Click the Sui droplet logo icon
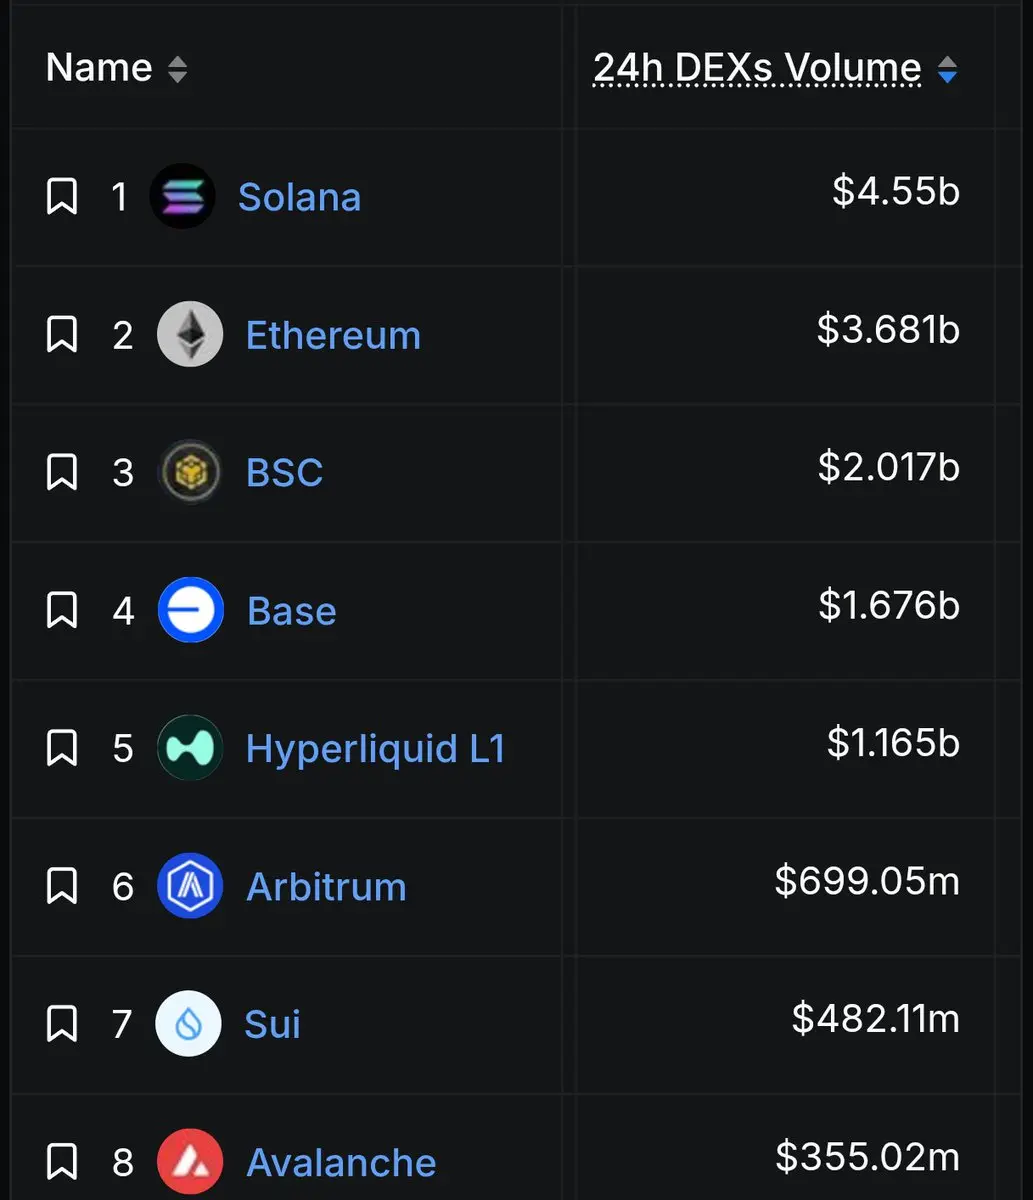 (x=188, y=1024)
